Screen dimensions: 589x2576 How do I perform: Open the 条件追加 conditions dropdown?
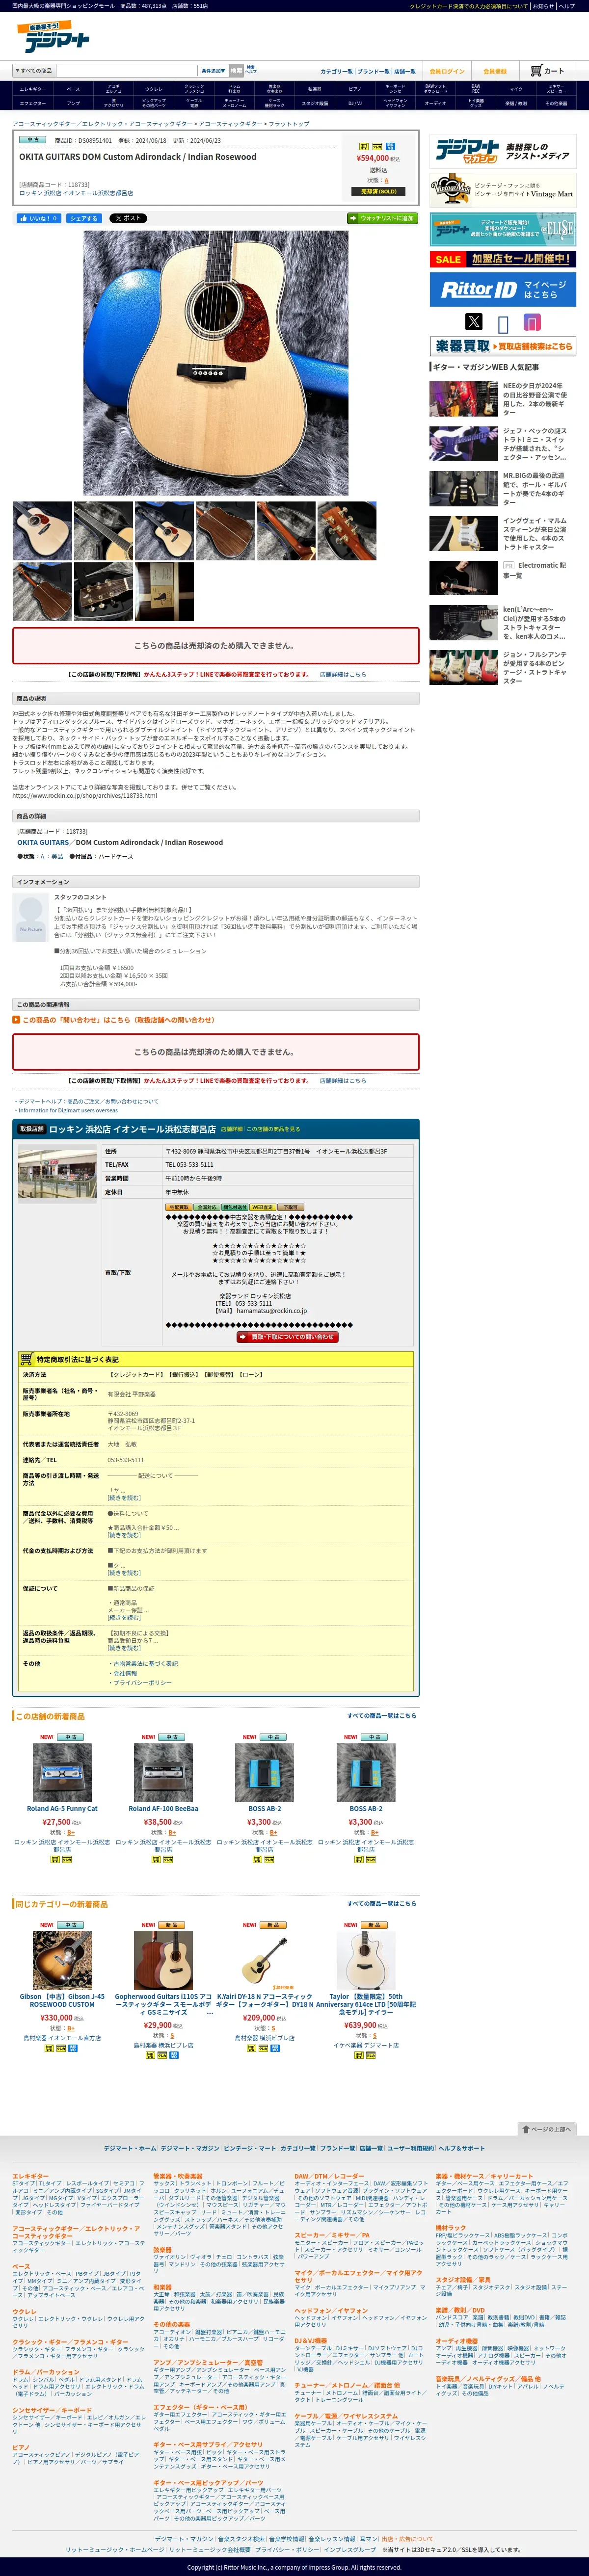click(x=213, y=71)
